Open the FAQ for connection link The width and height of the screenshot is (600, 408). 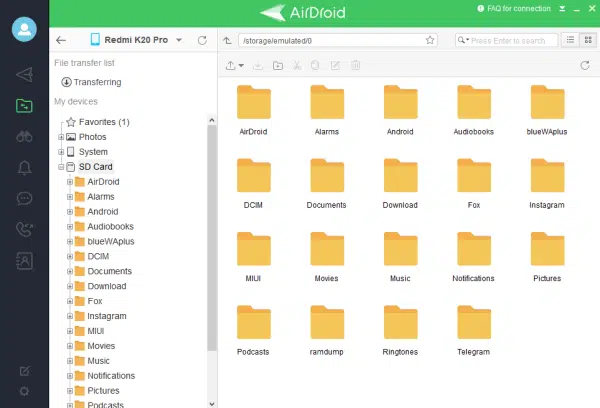[x=514, y=8]
